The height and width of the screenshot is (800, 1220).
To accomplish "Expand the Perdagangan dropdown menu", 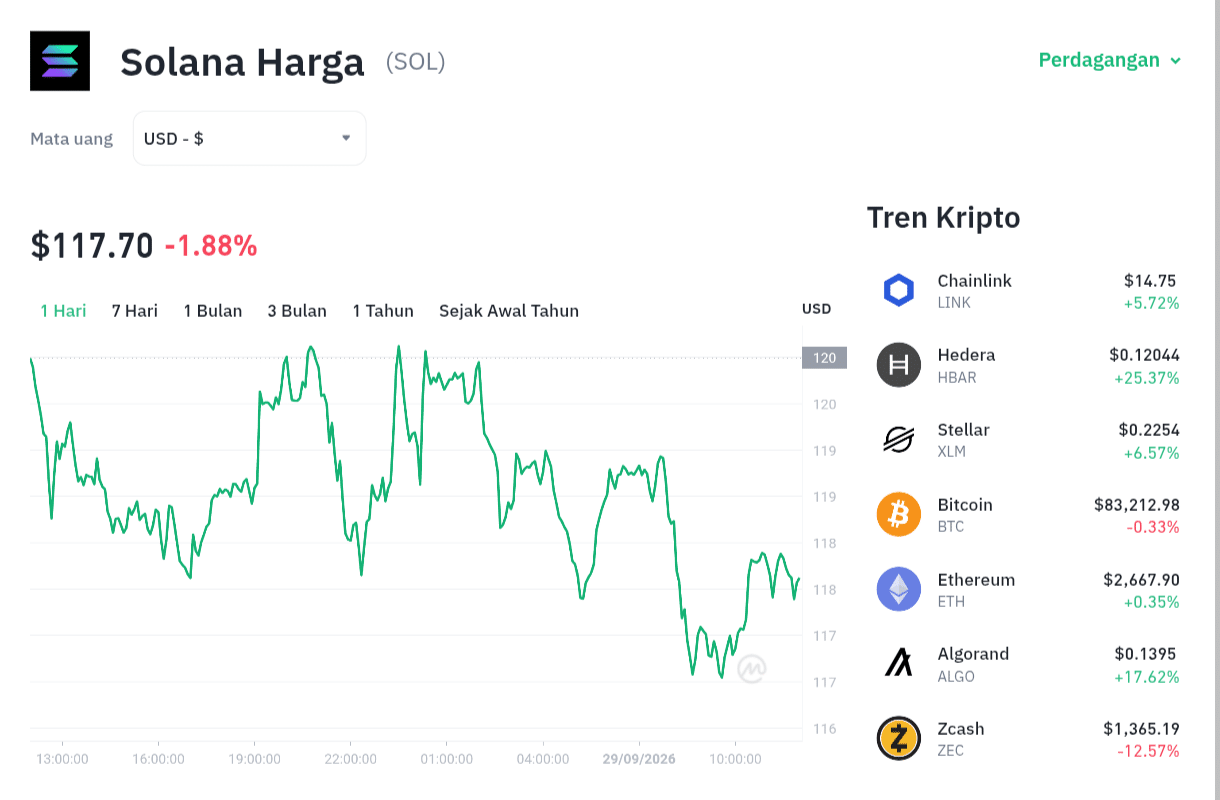I will coord(1110,60).
